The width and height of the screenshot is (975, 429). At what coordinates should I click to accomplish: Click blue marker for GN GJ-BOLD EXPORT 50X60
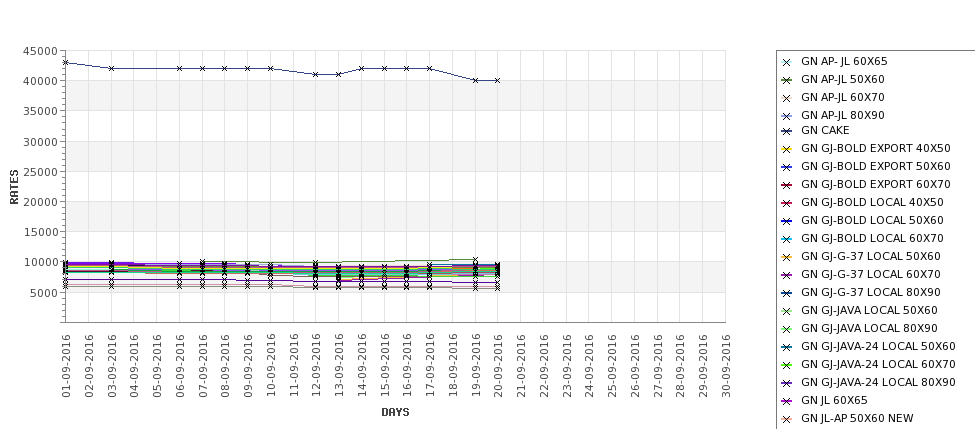787,167
